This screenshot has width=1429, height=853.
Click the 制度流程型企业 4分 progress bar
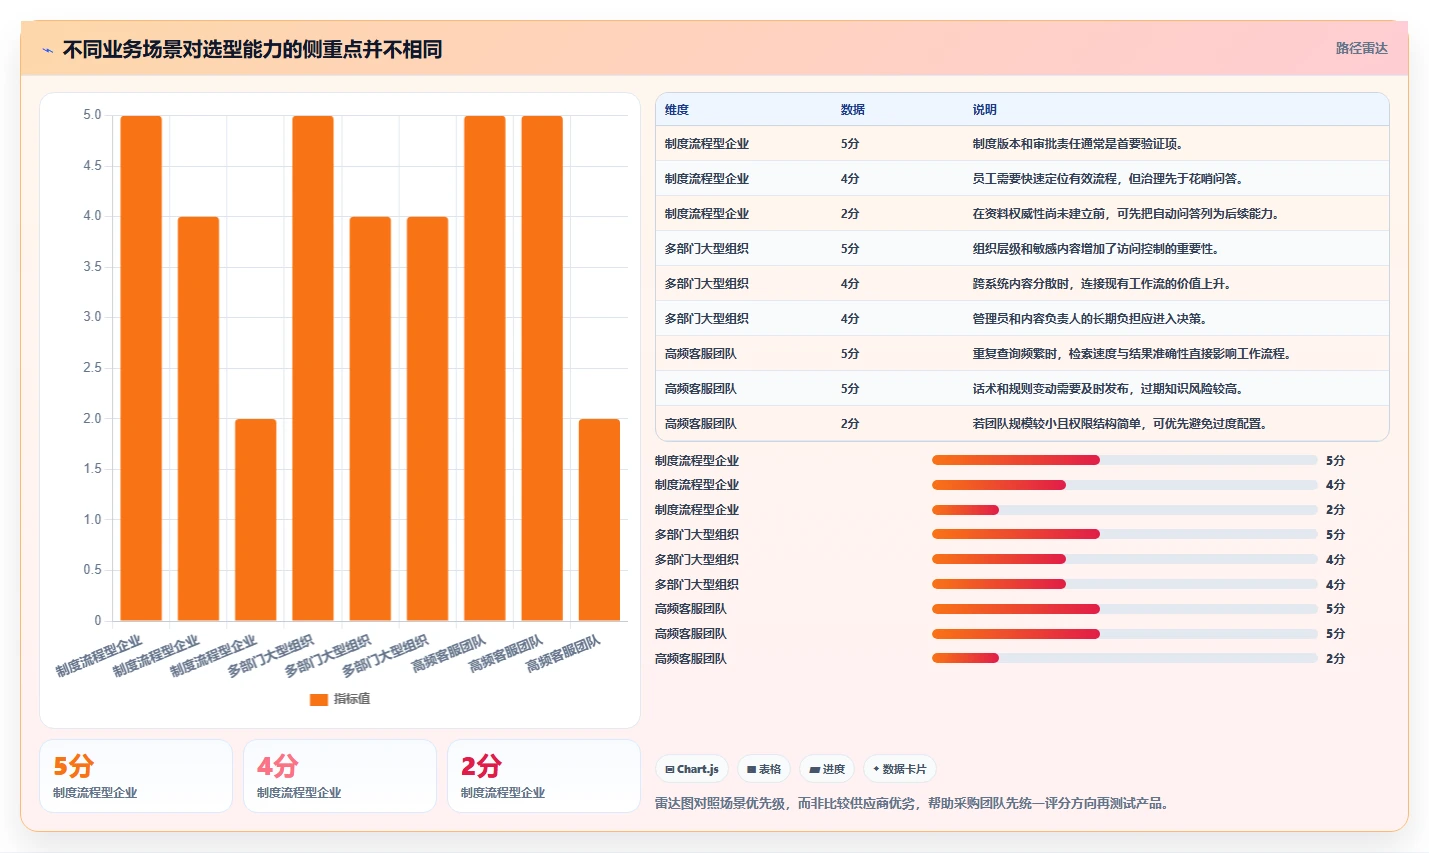click(x=1124, y=485)
